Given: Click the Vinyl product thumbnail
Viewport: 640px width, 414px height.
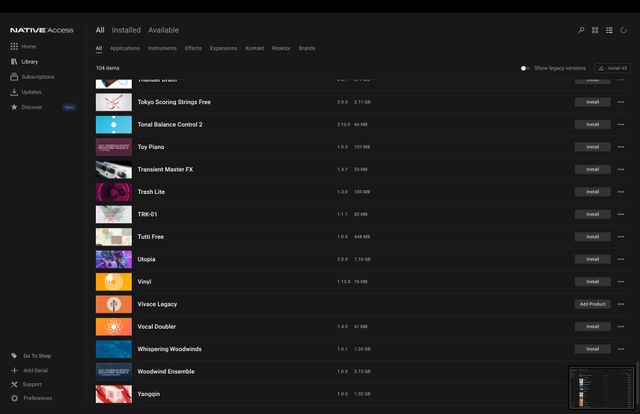Looking at the screenshot, I should coord(114,282).
